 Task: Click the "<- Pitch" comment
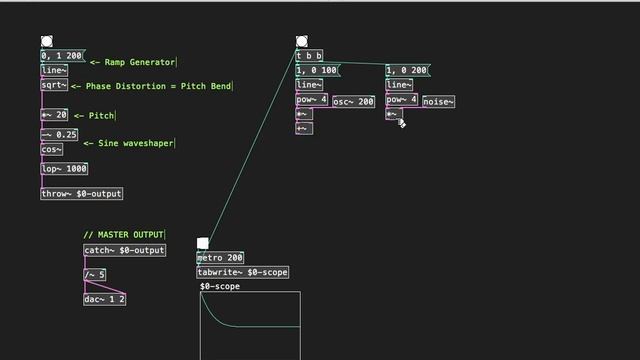(x=95, y=116)
